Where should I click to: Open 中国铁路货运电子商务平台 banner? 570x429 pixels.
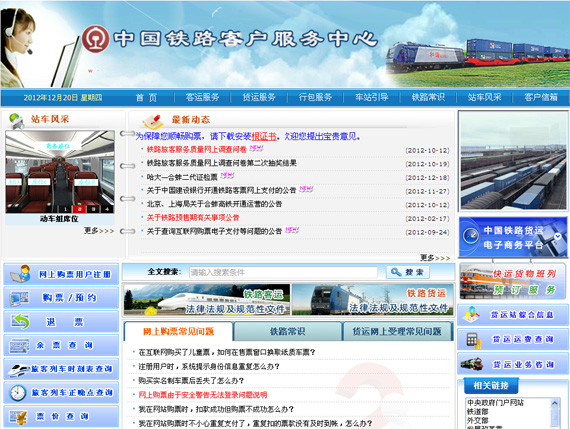(513, 237)
